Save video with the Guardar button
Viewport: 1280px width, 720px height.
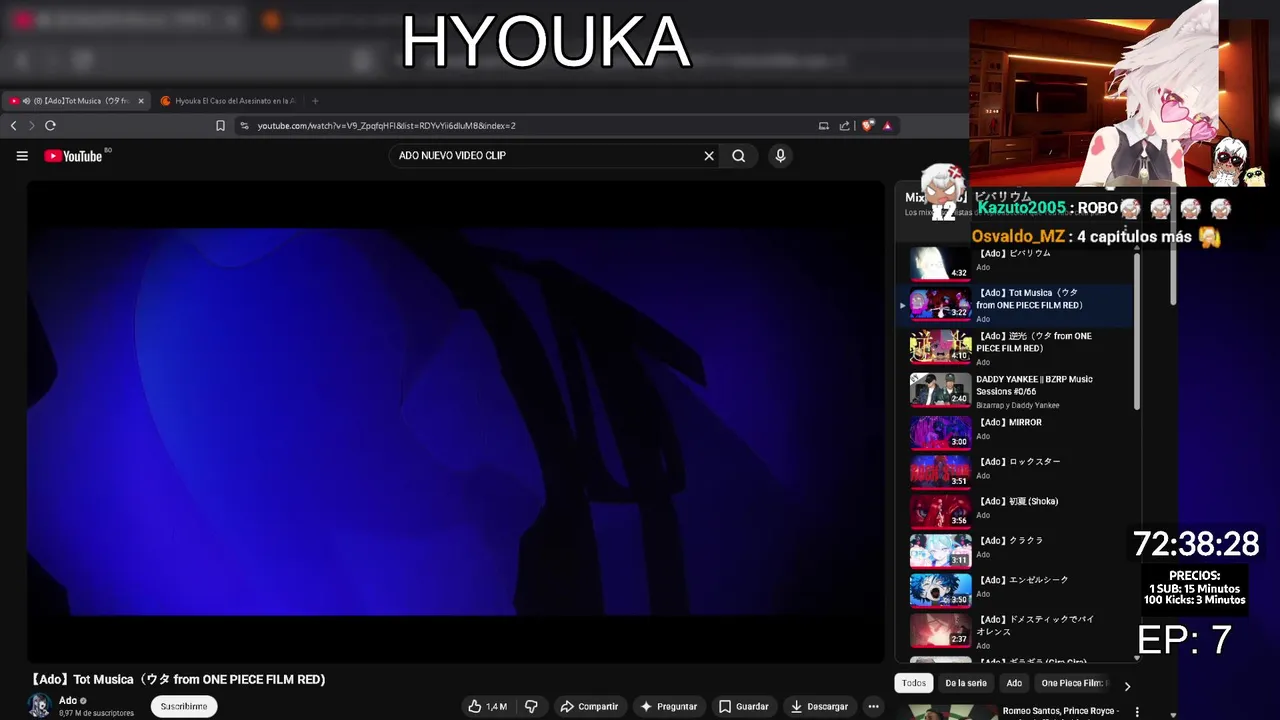point(744,706)
